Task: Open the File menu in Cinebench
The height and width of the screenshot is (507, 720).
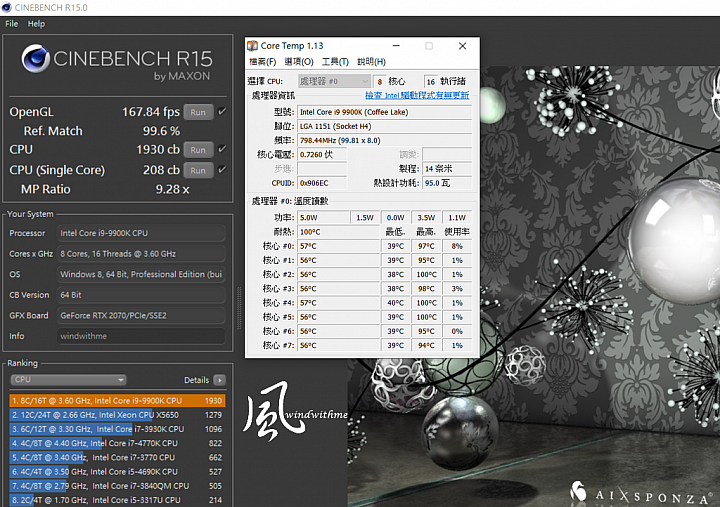Action: pyautogui.click(x=11, y=24)
